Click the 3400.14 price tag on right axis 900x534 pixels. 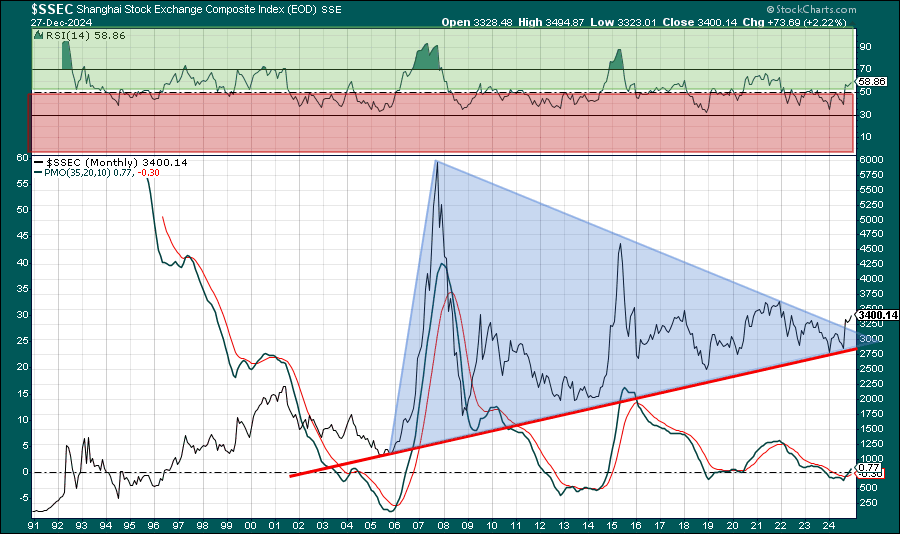click(878, 315)
